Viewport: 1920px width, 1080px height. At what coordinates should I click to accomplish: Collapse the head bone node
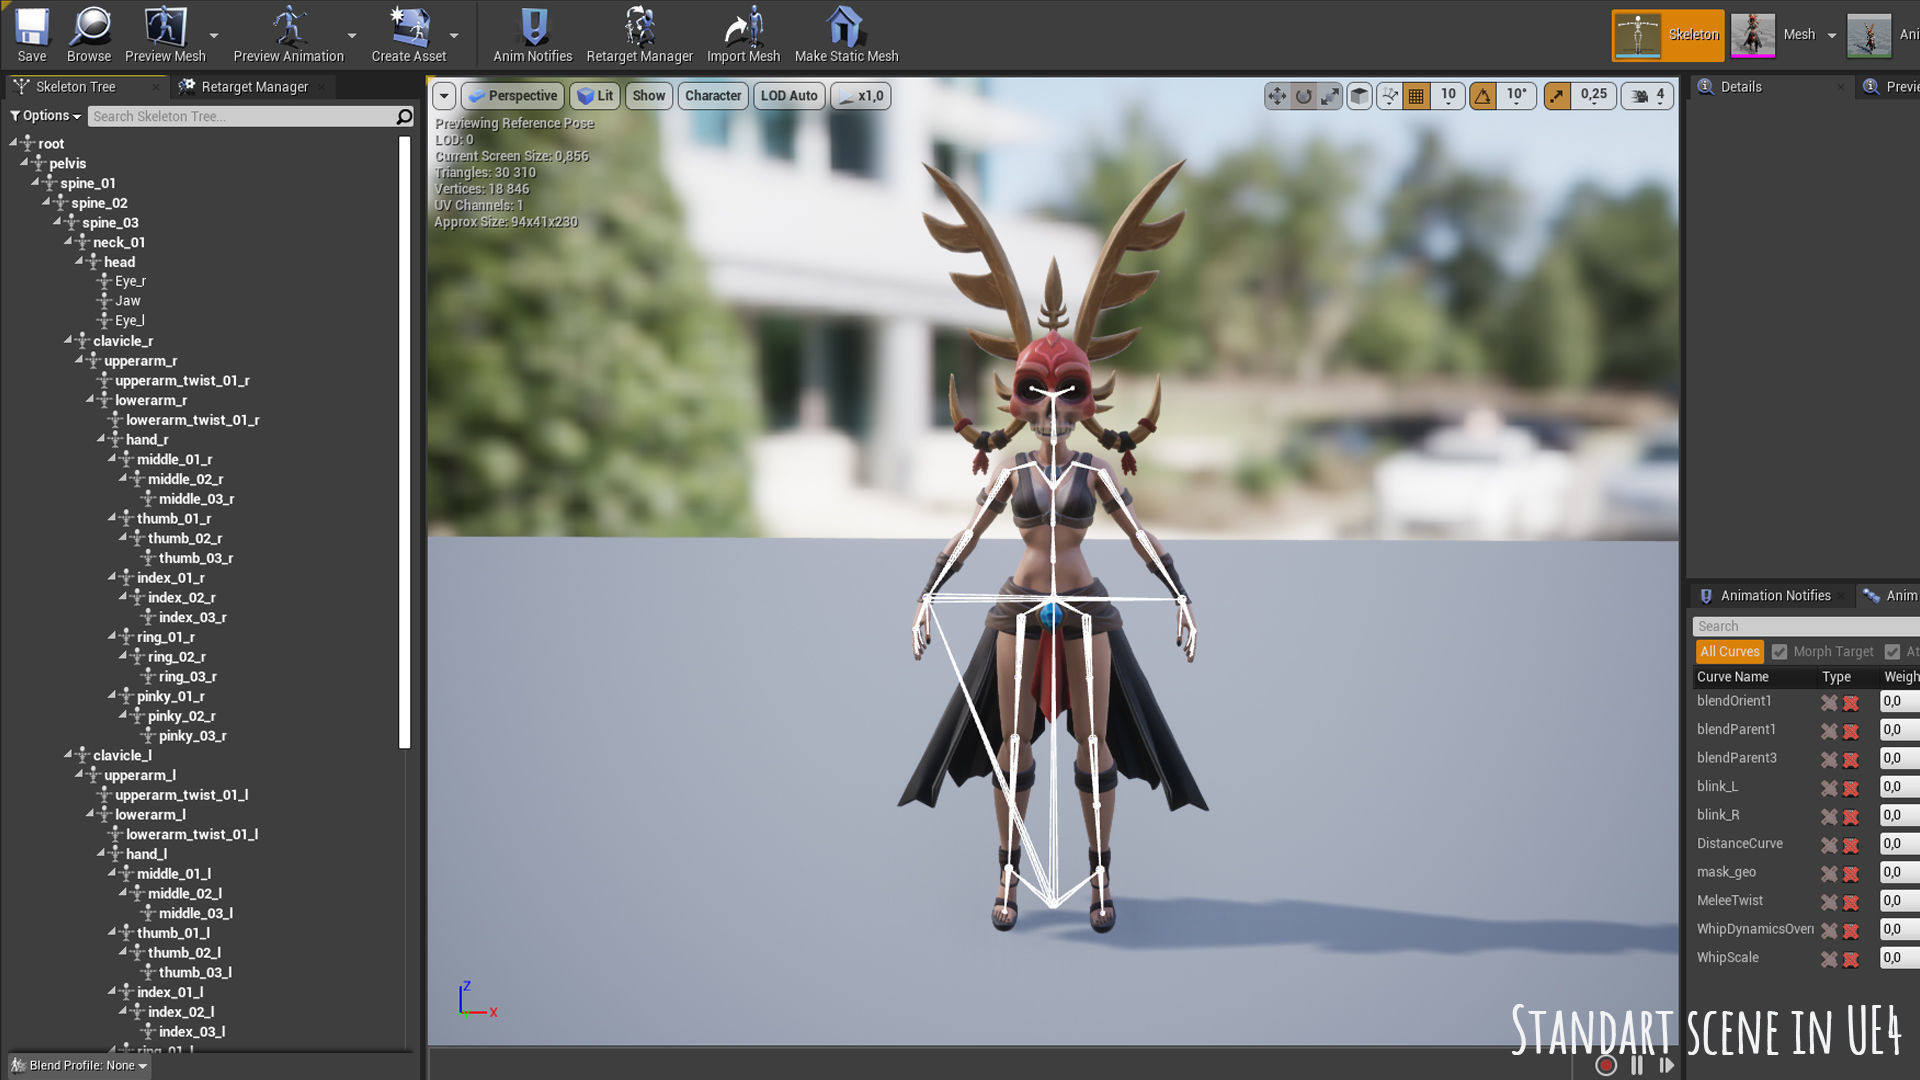pyautogui.click(x=80, y=261)
